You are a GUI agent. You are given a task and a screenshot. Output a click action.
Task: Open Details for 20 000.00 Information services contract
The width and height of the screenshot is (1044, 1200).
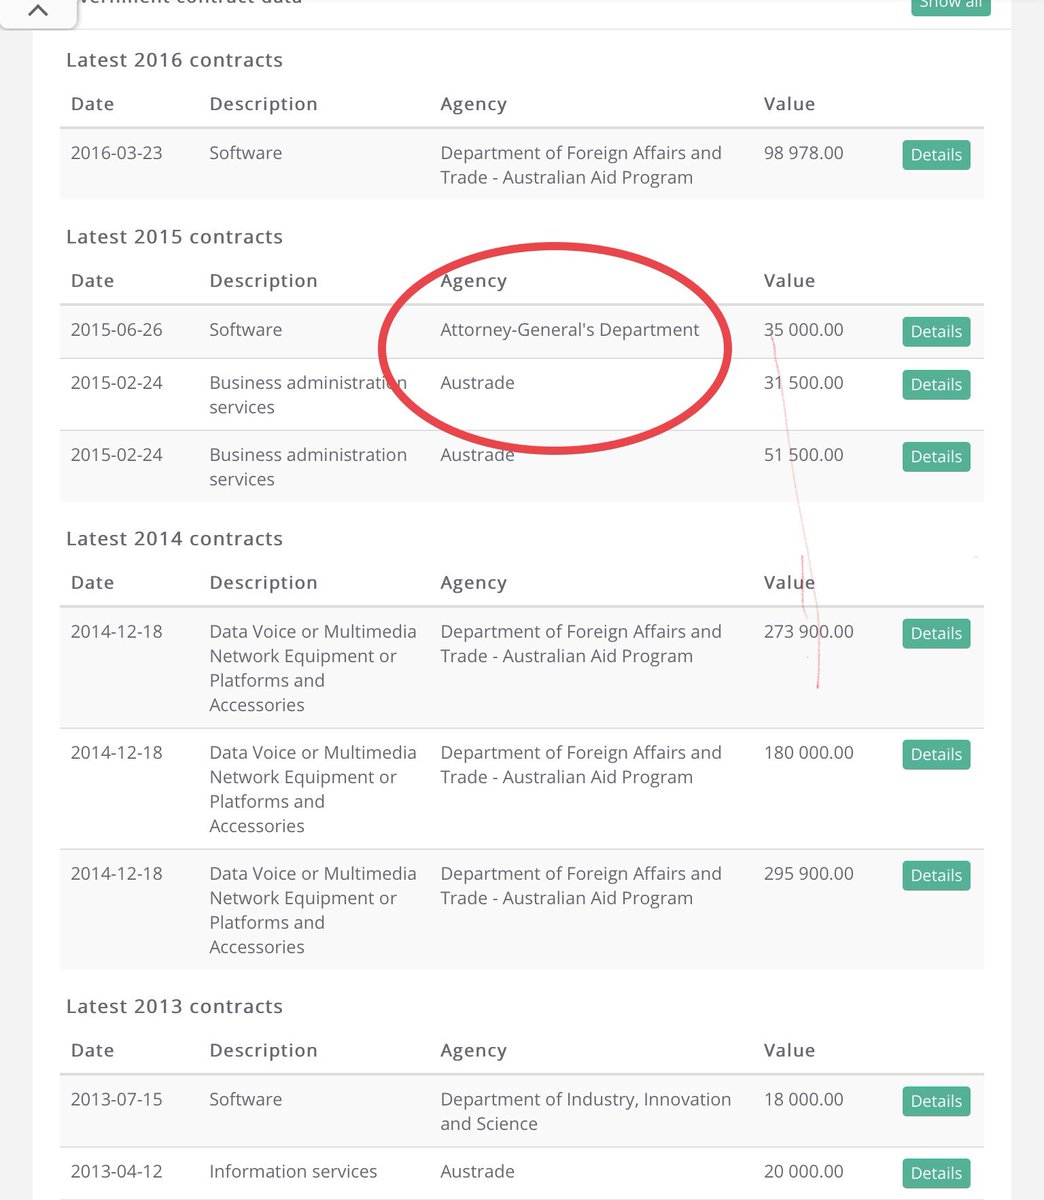(x=936, y=1174)
